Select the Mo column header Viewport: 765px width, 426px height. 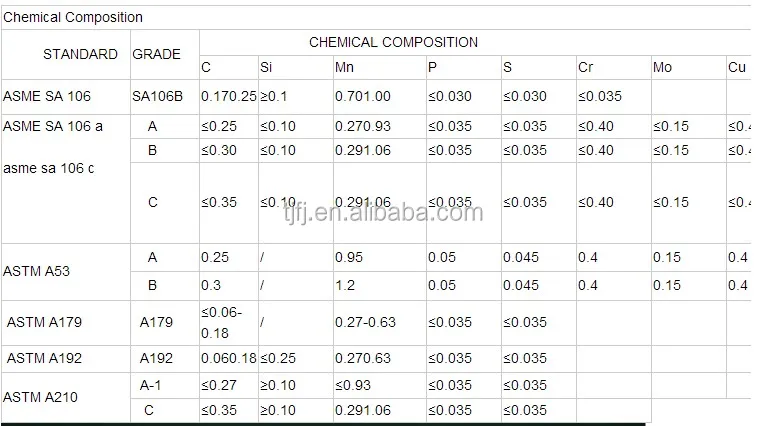tap(662, 68)
